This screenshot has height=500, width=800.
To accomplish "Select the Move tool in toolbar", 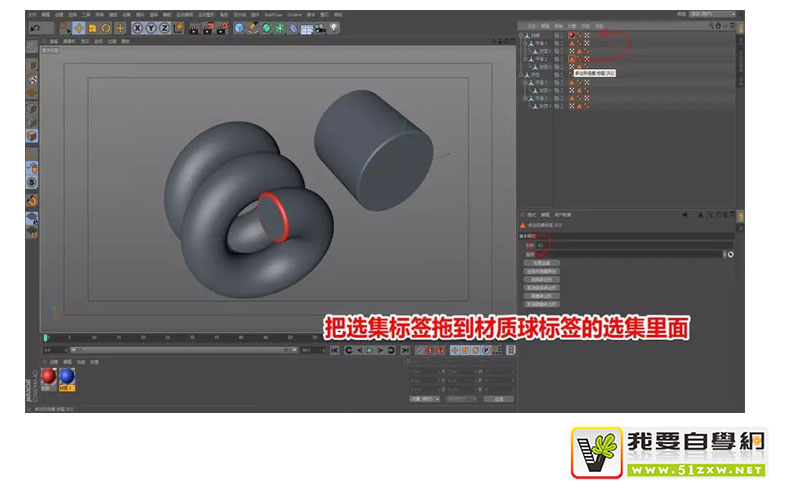I will [x=78, y=28].
